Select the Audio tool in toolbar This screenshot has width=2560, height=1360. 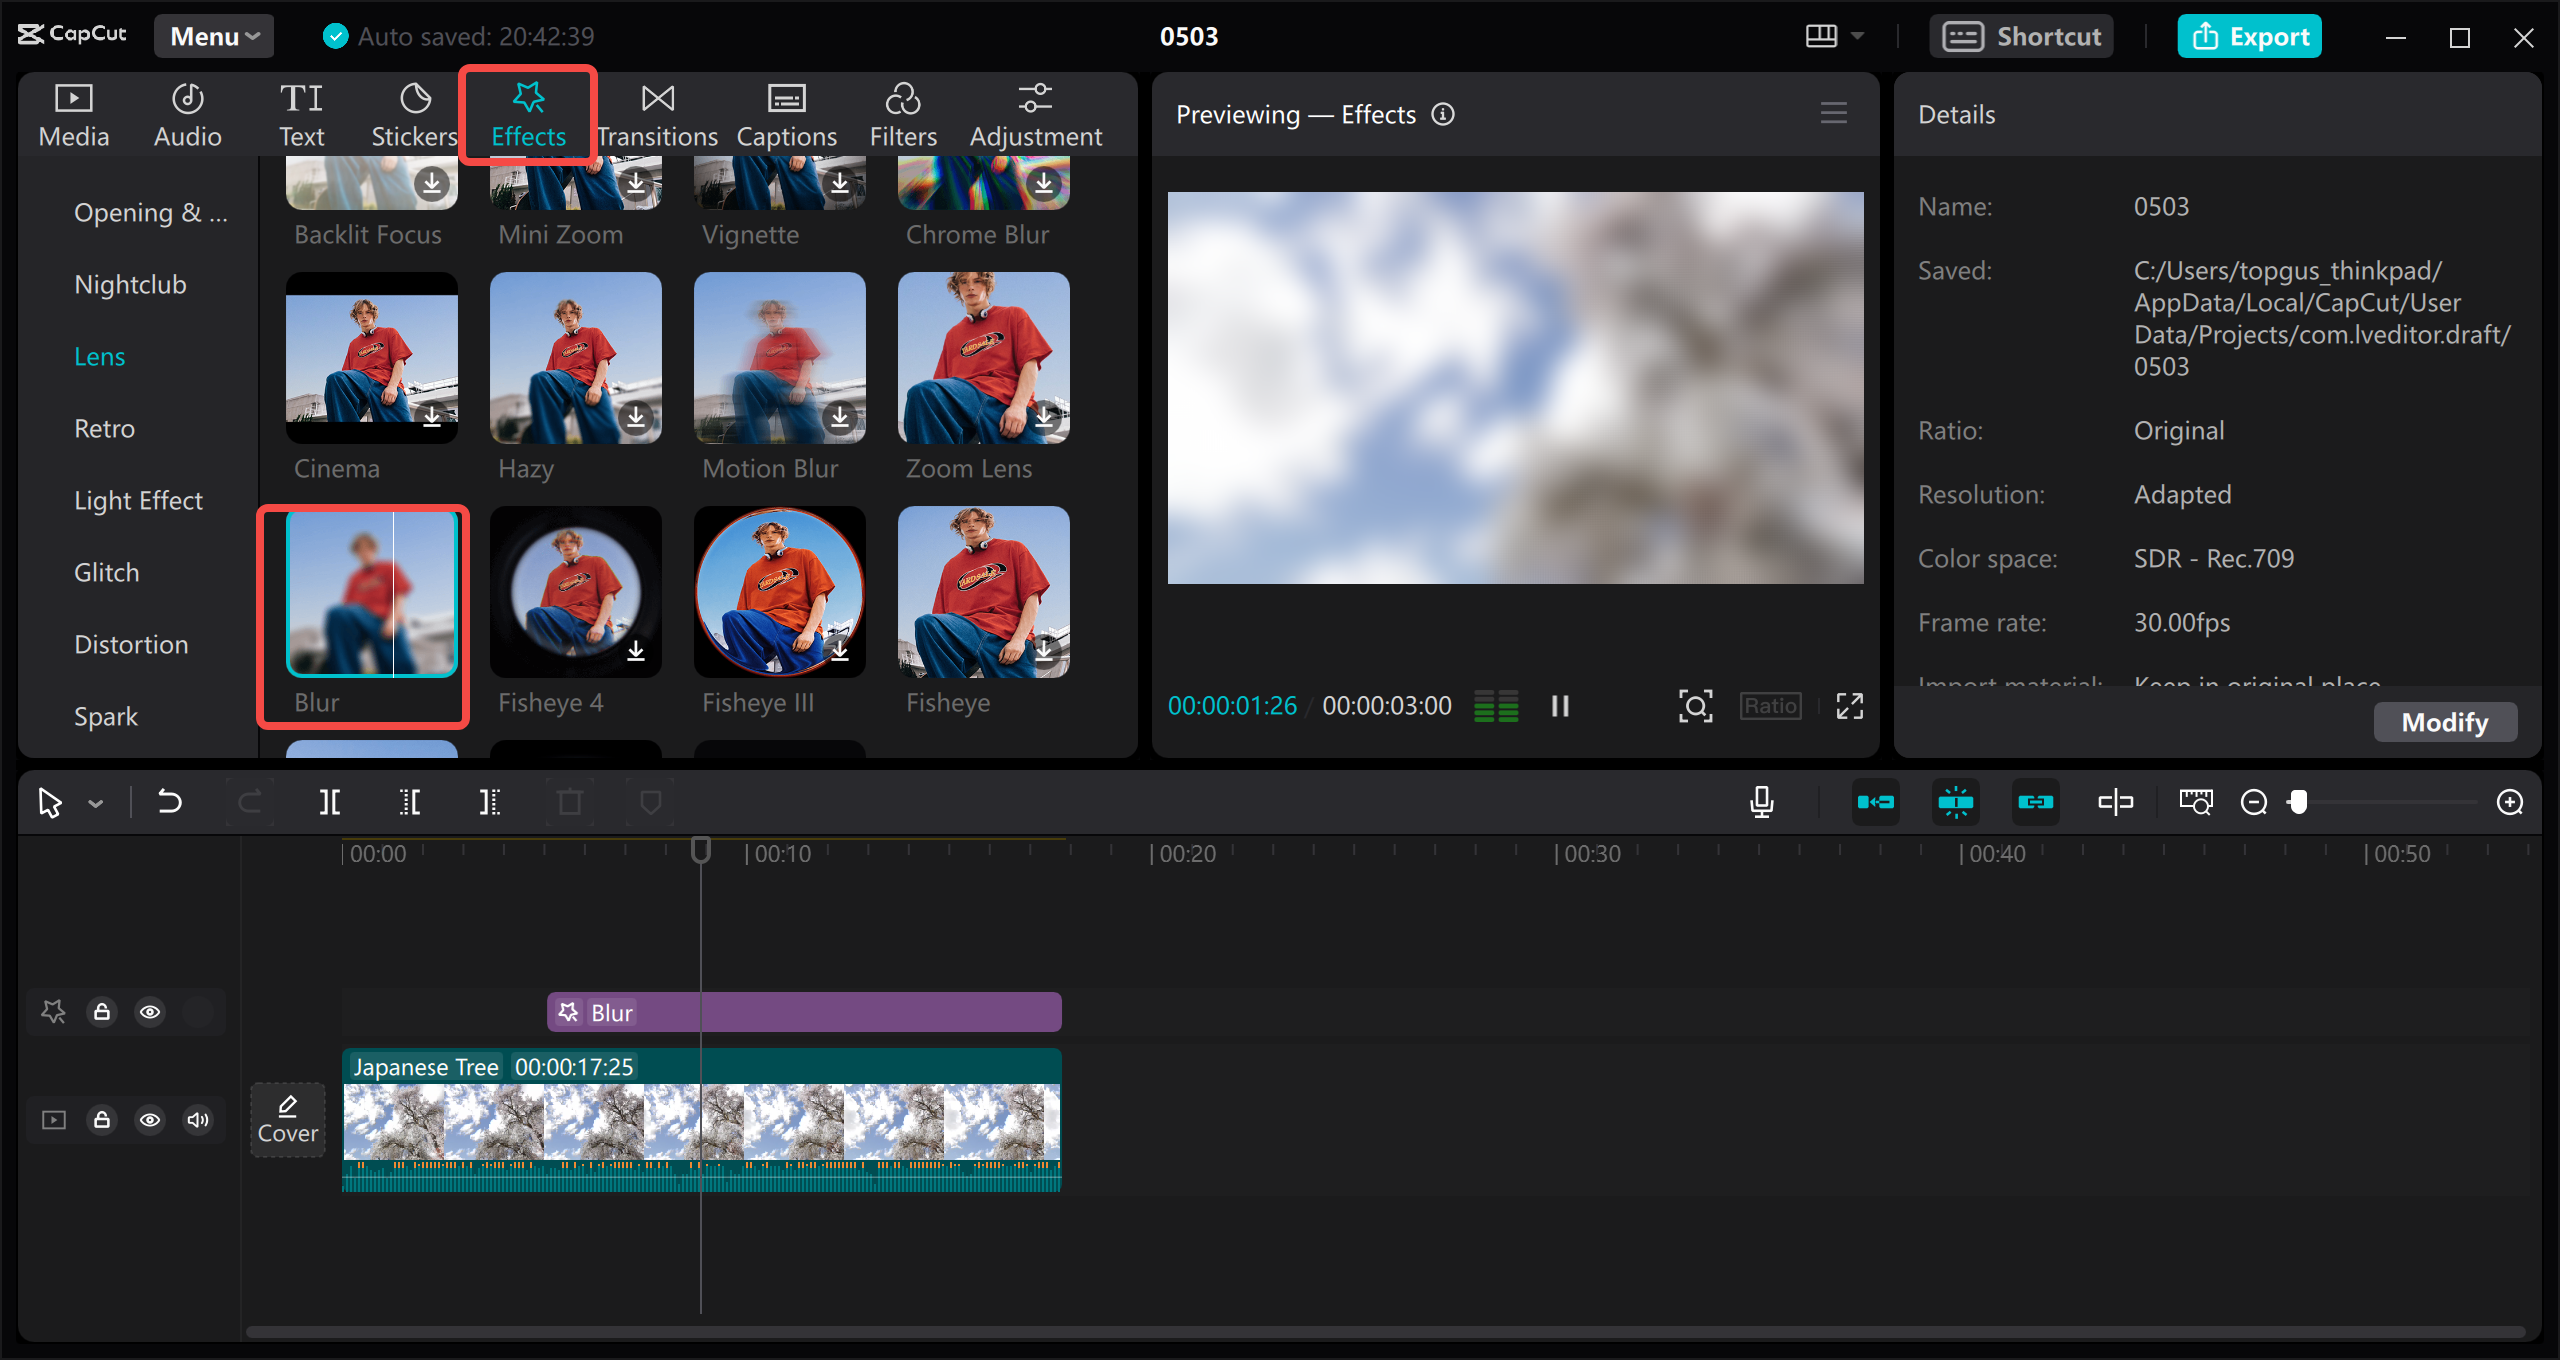click(x=185, y=110)
